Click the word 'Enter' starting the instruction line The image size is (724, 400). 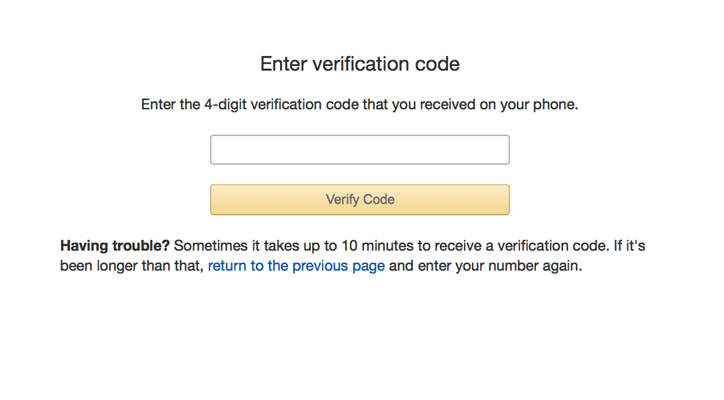coord(160,104)
